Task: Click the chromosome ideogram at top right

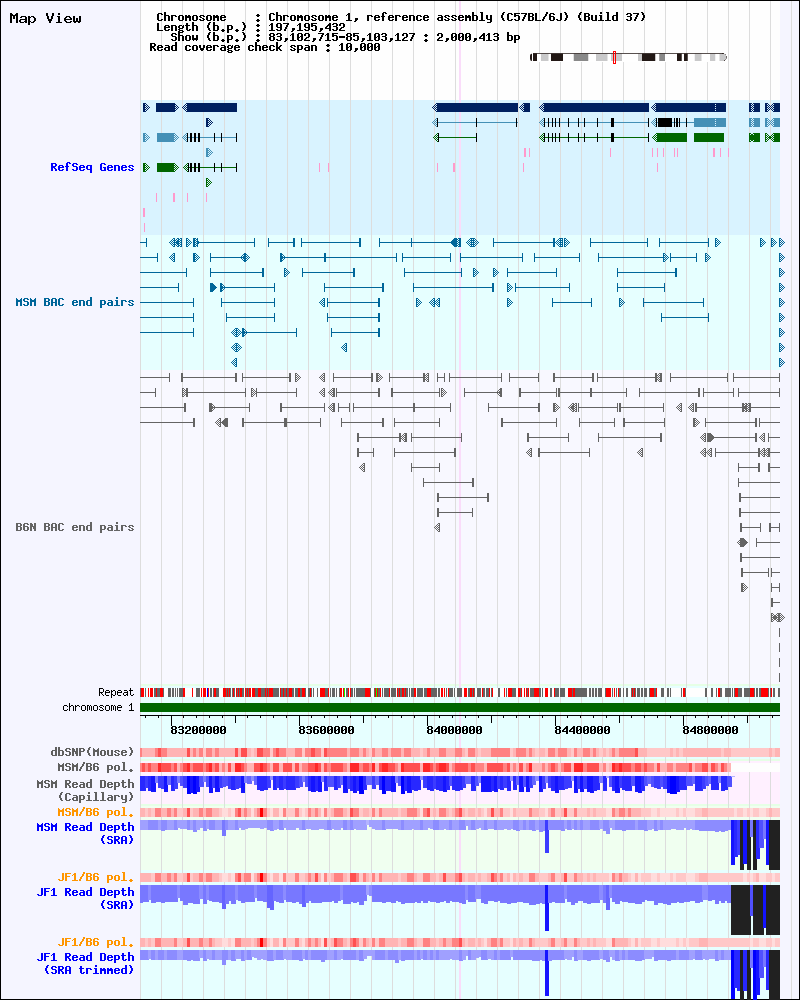Action: [628, 57]
